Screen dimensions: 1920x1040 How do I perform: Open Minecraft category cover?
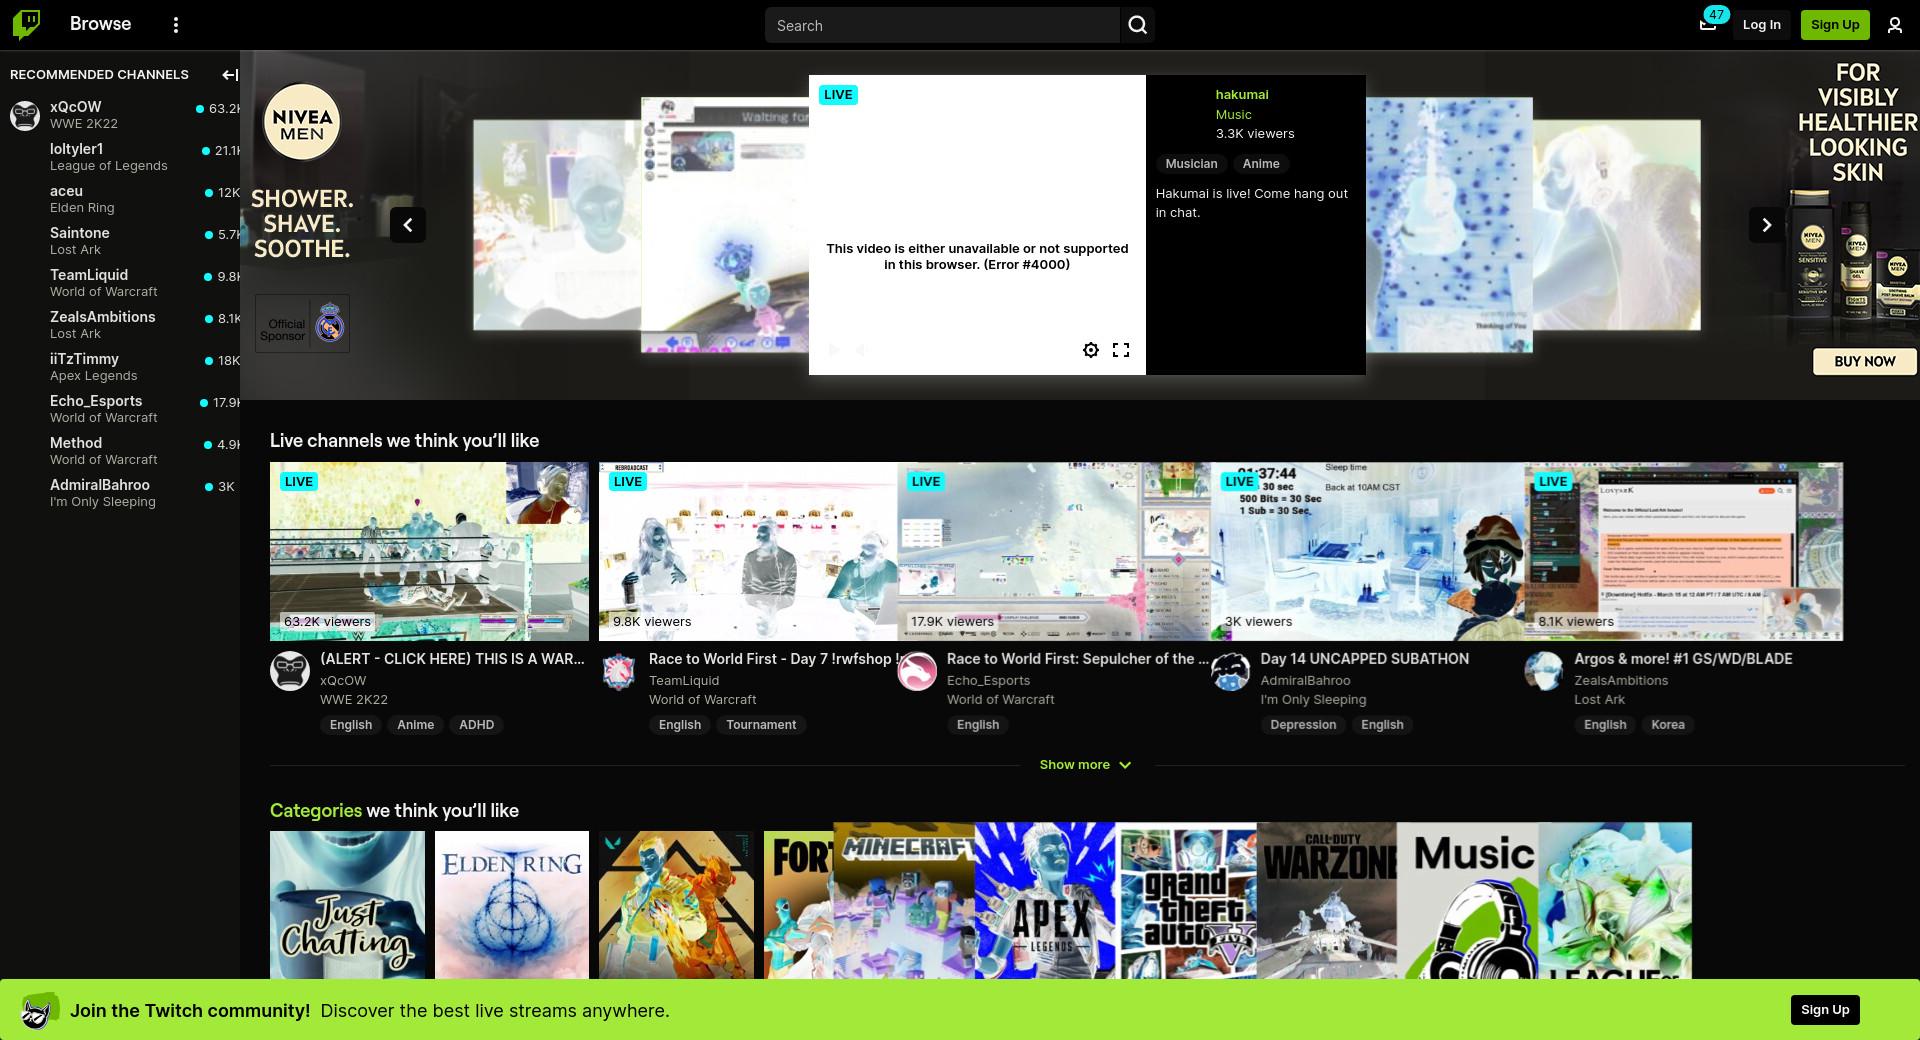click(x=904, y=900)
